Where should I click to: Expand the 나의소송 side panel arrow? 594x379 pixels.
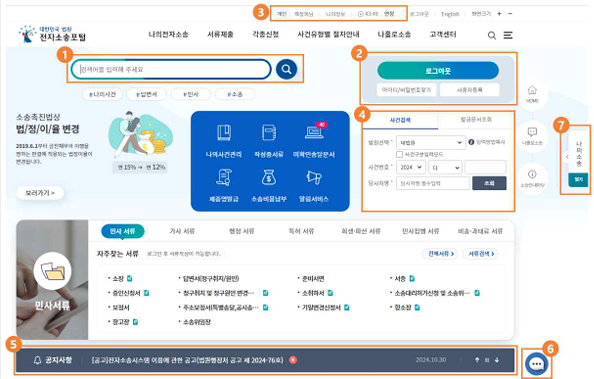pos(567,157)
